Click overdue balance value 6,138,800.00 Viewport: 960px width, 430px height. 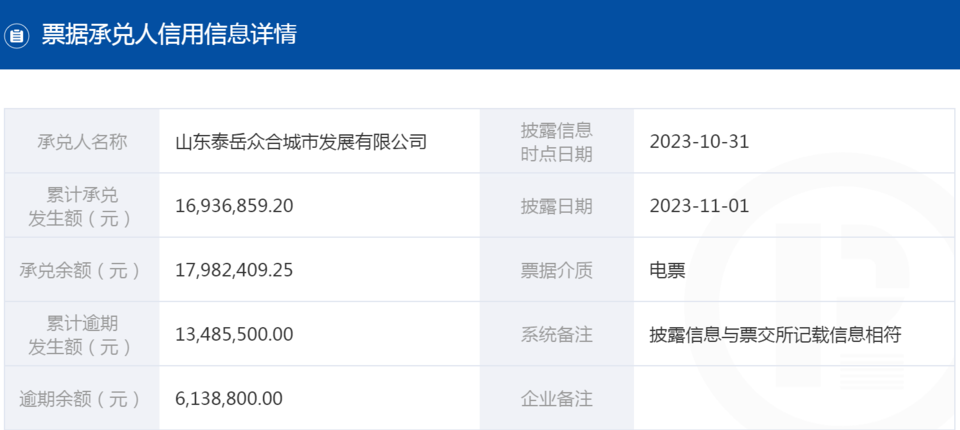point(229,399)
